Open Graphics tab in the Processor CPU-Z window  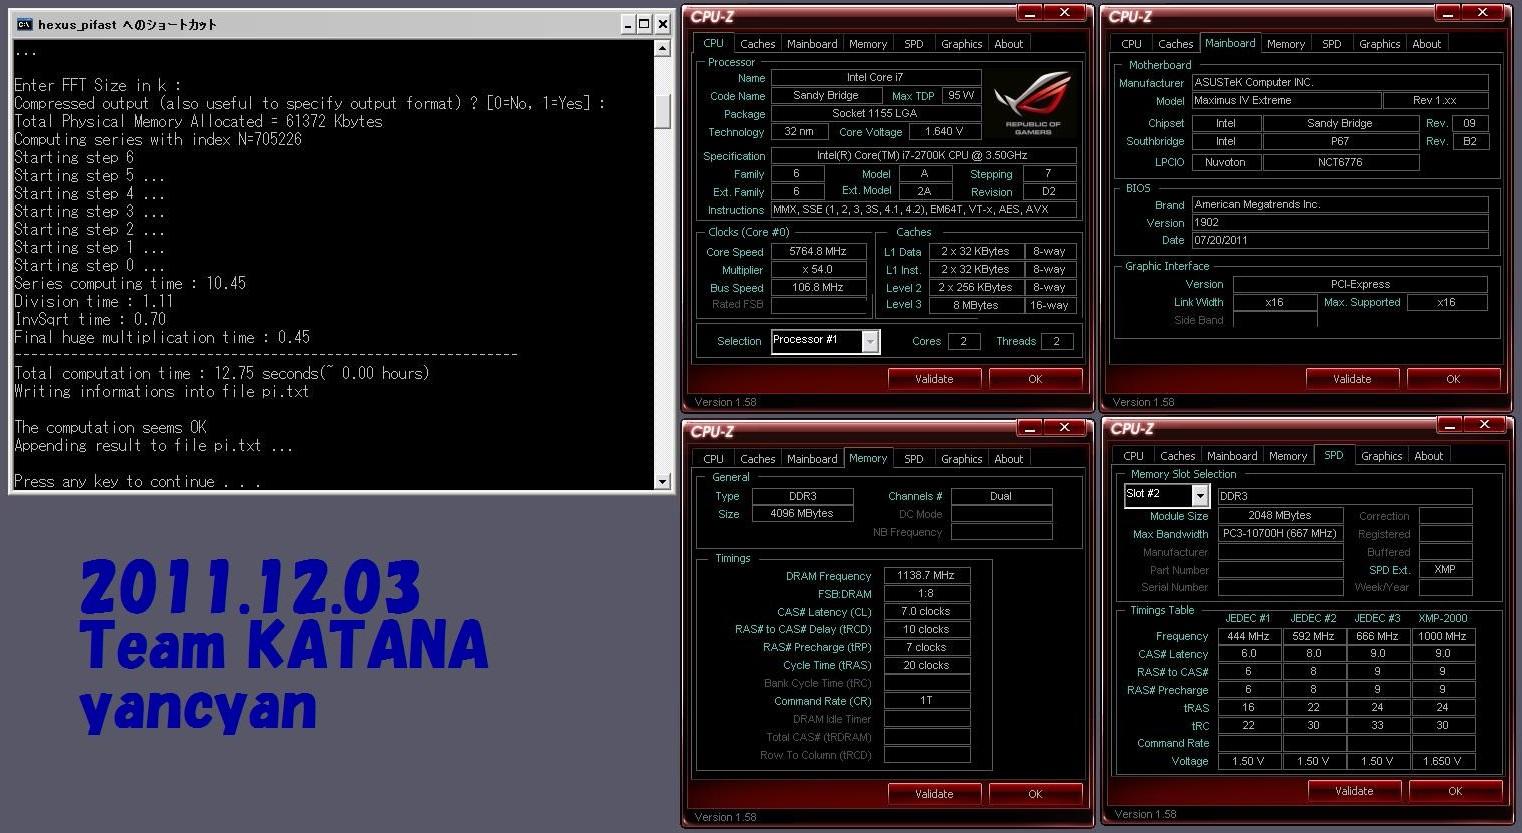[961, 44]
